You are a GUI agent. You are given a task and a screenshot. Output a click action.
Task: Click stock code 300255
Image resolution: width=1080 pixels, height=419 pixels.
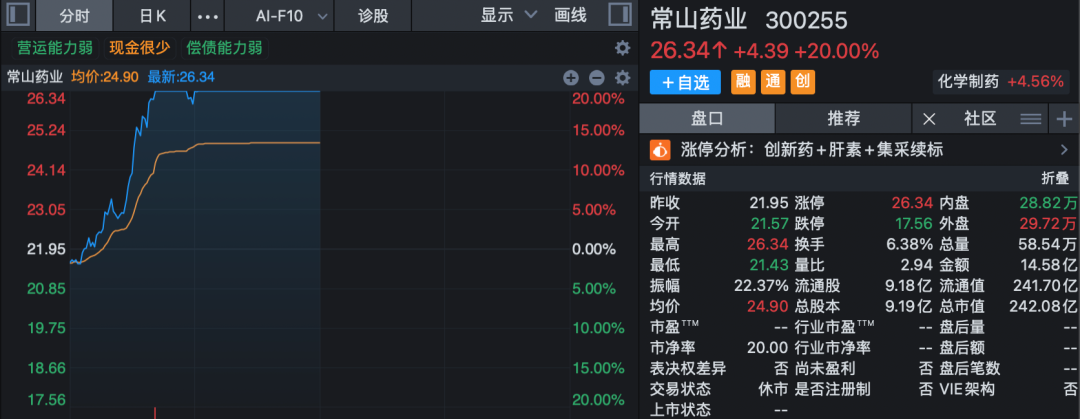[806, 21]
